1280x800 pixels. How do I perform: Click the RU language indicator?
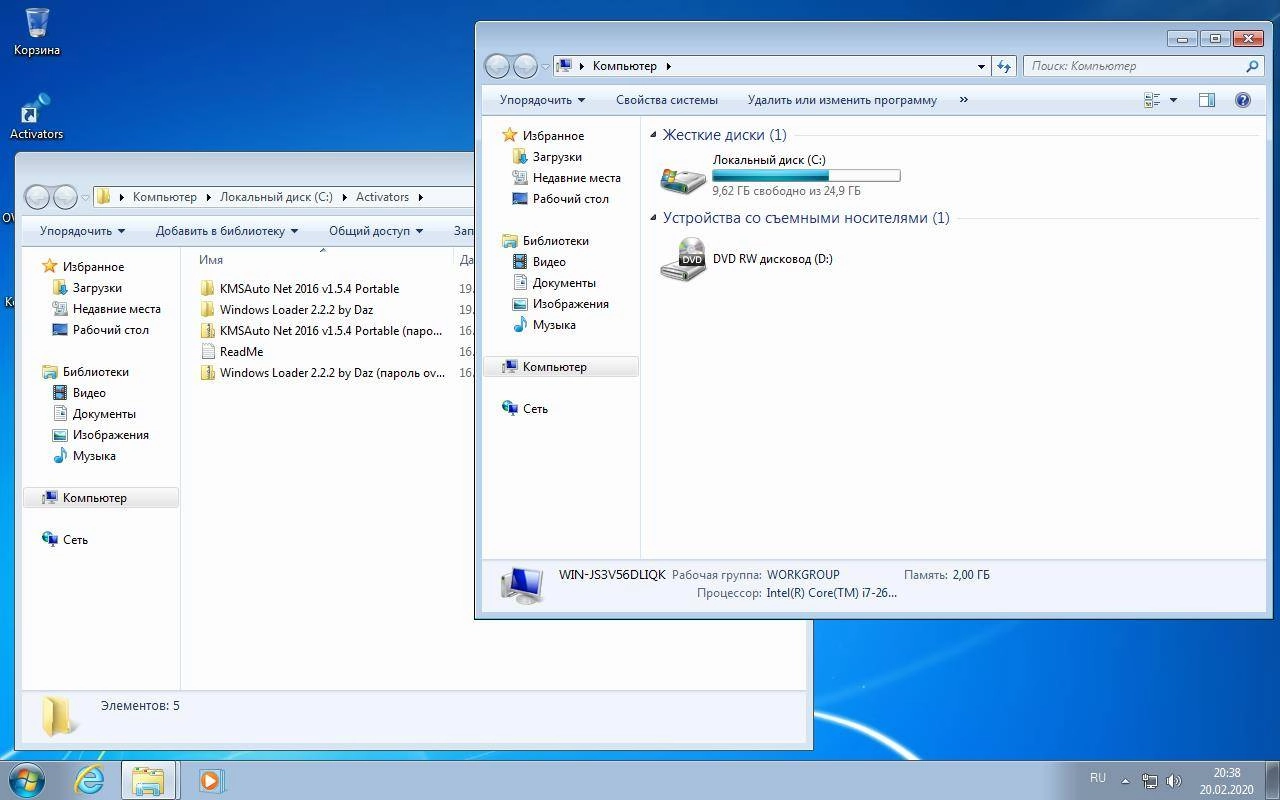pyautogui.click(x=1098, y=778)
